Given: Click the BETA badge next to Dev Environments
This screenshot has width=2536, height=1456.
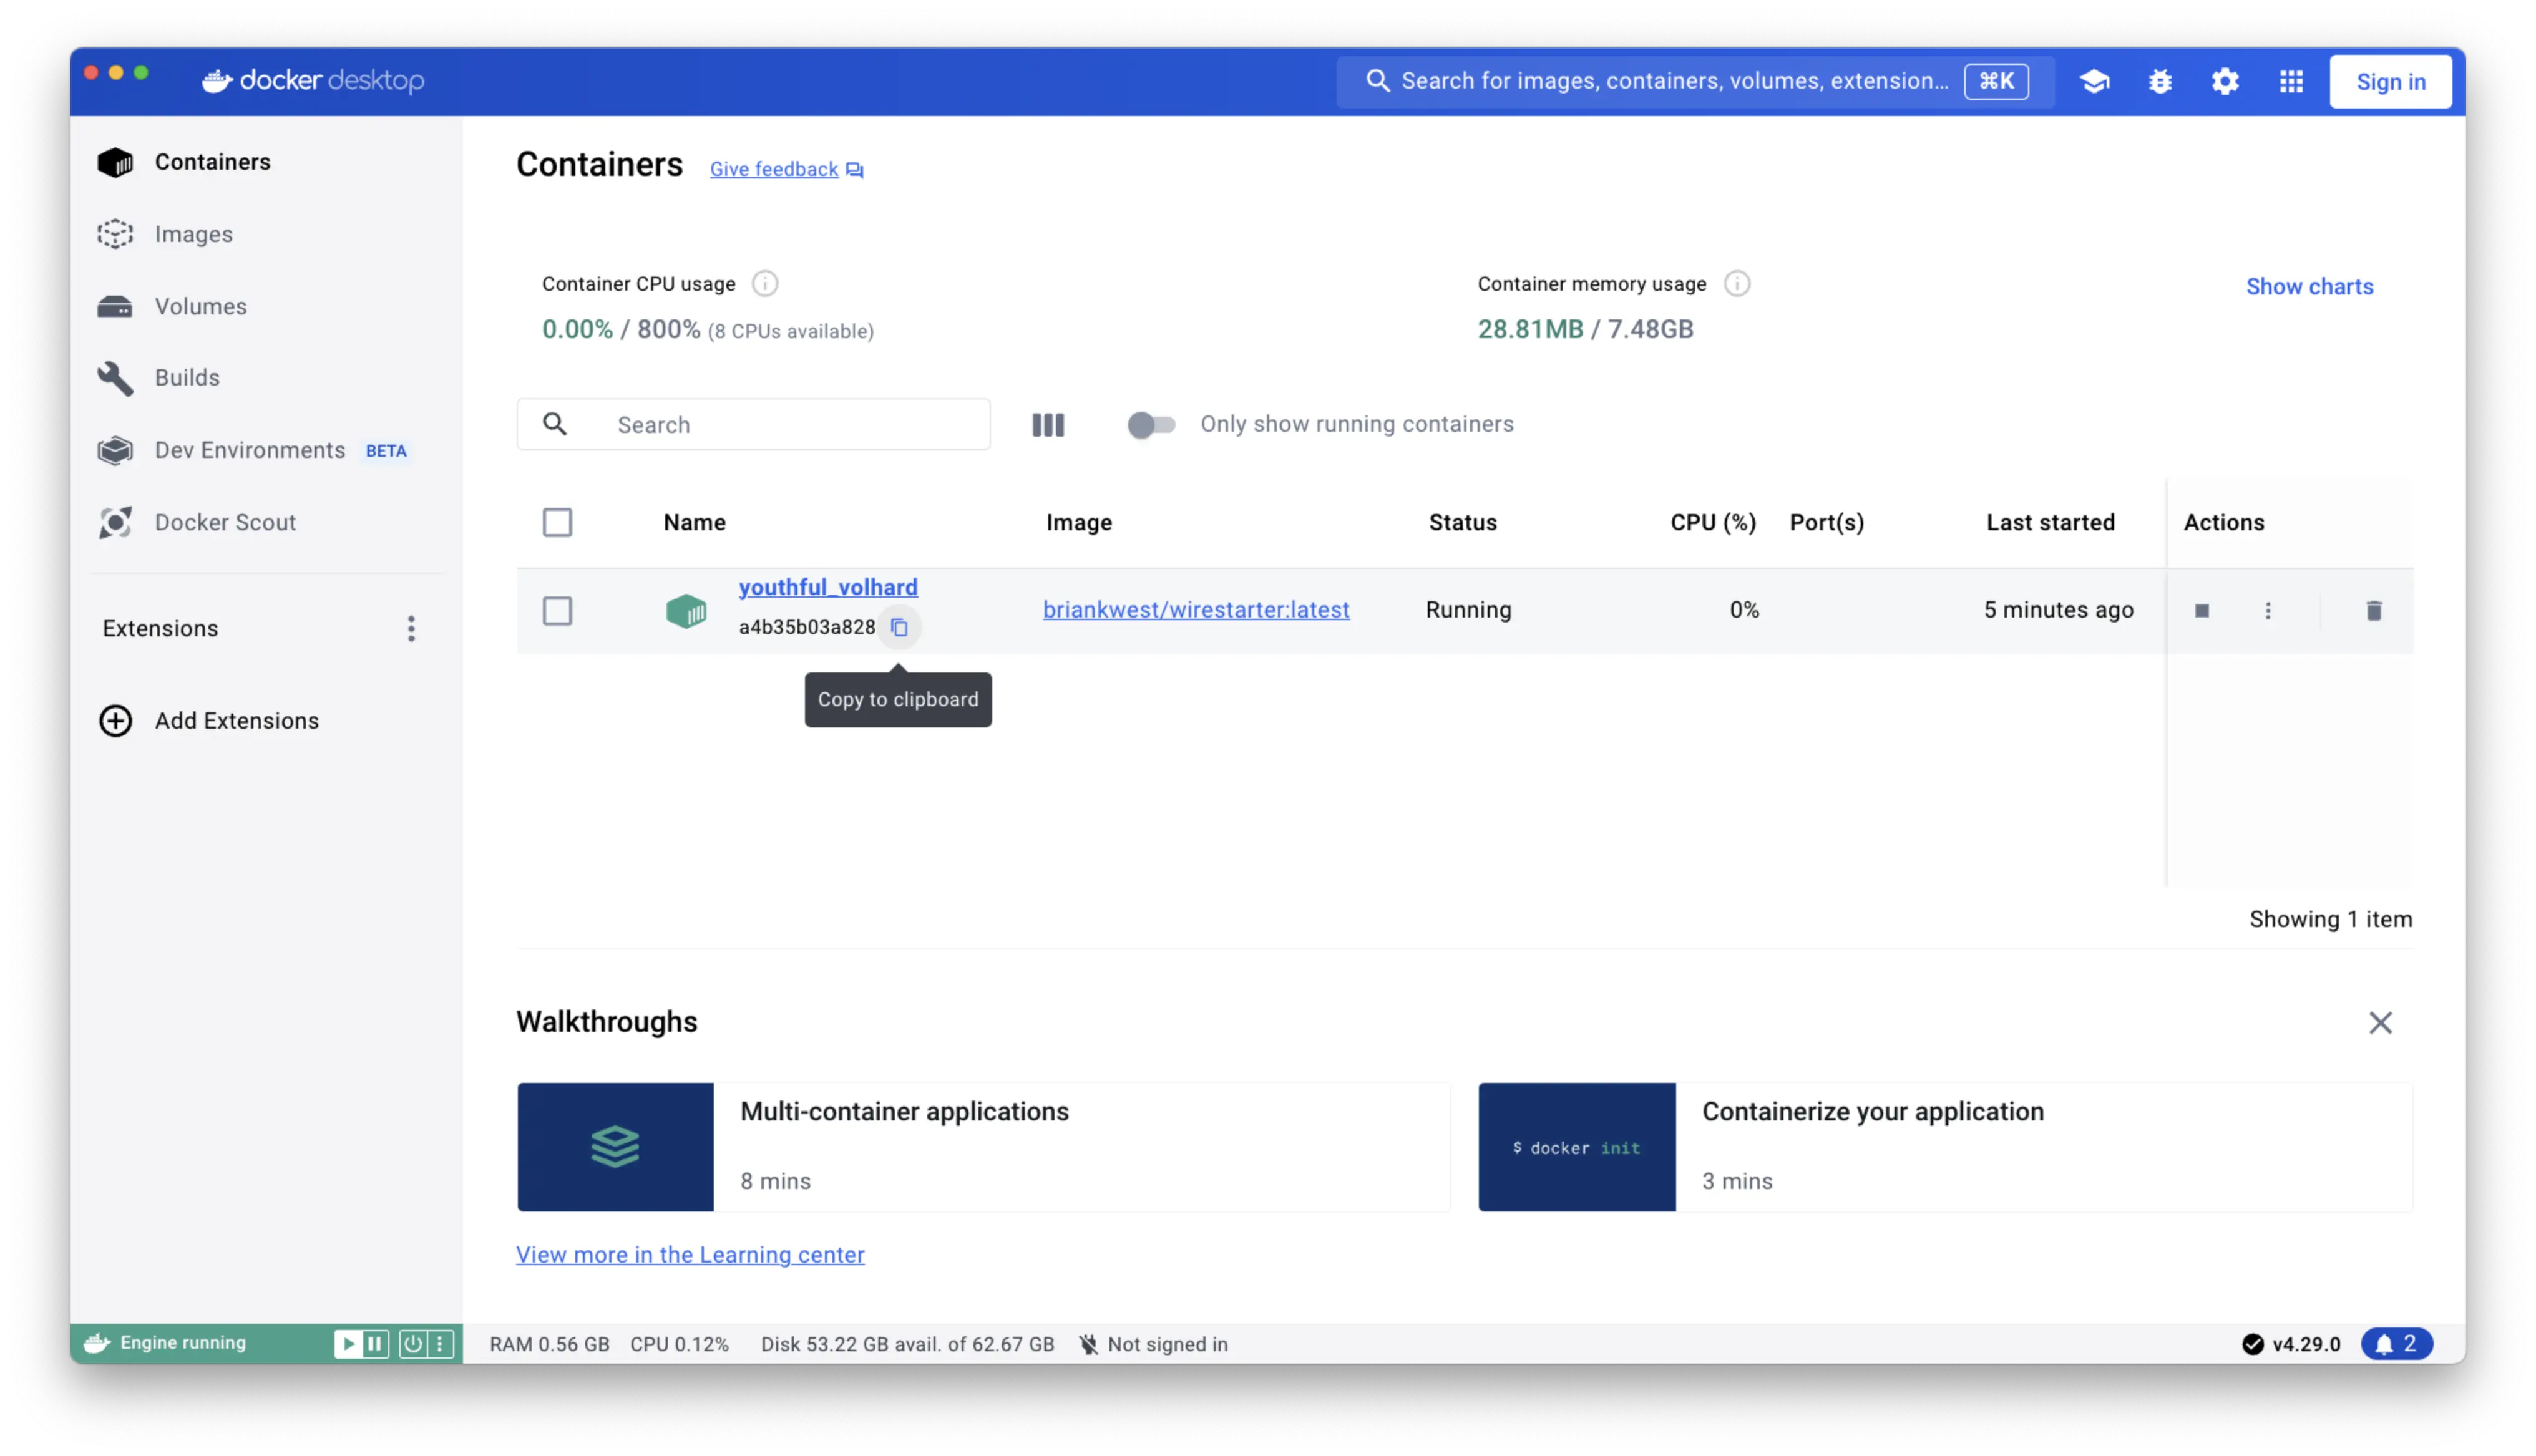Looking at the screenshot, I should [x=386, y=451].
